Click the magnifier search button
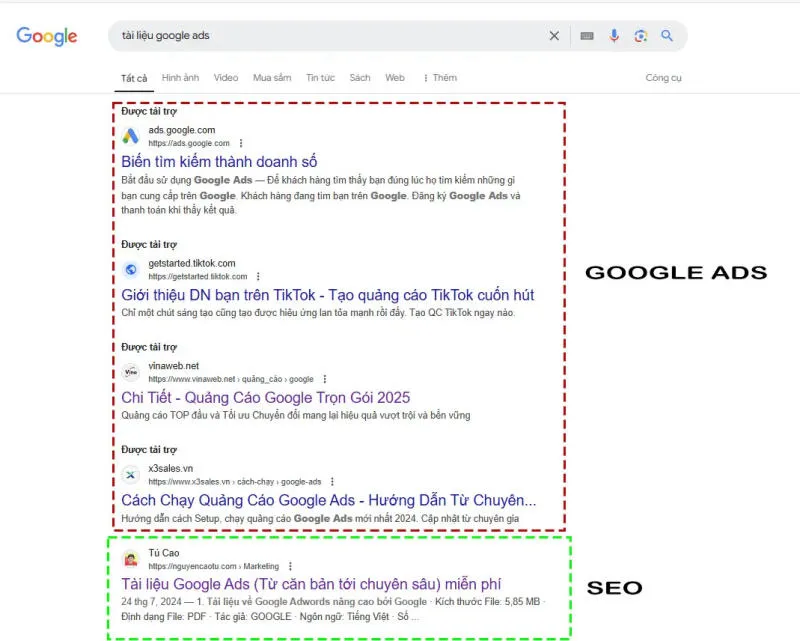Screen dimensions: 800x641 (667, 36)
